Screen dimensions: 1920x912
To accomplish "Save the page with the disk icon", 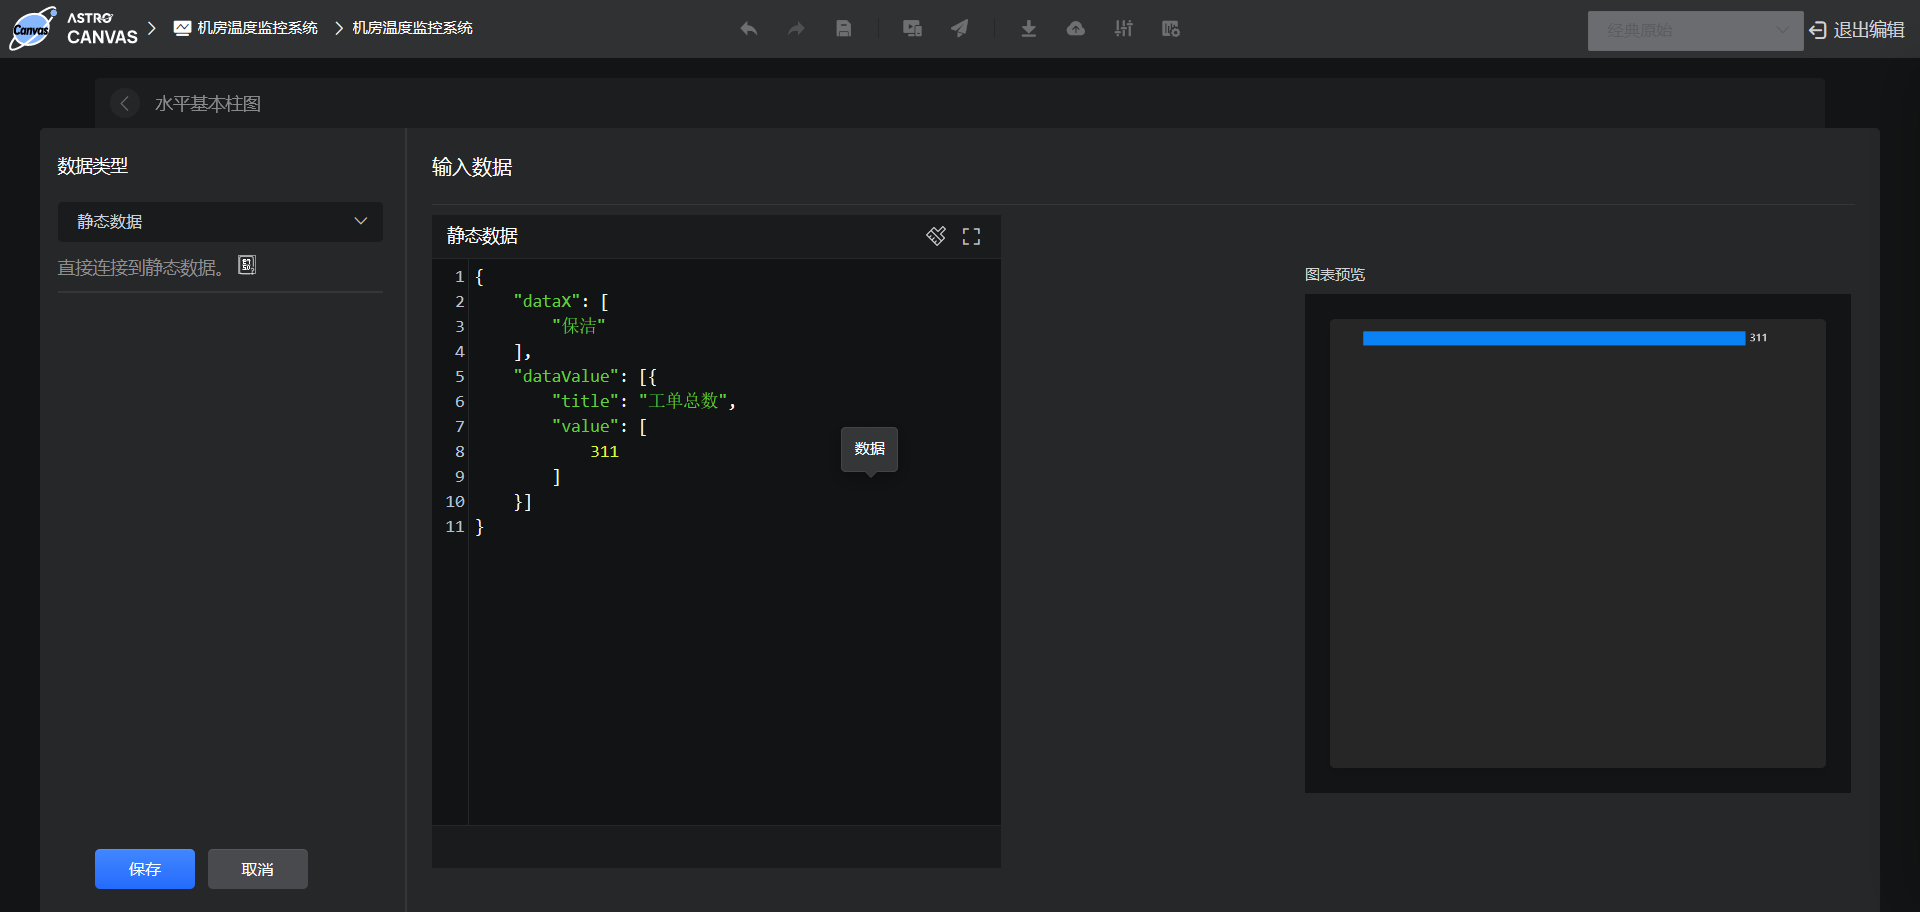I will (x=844, y=29).
